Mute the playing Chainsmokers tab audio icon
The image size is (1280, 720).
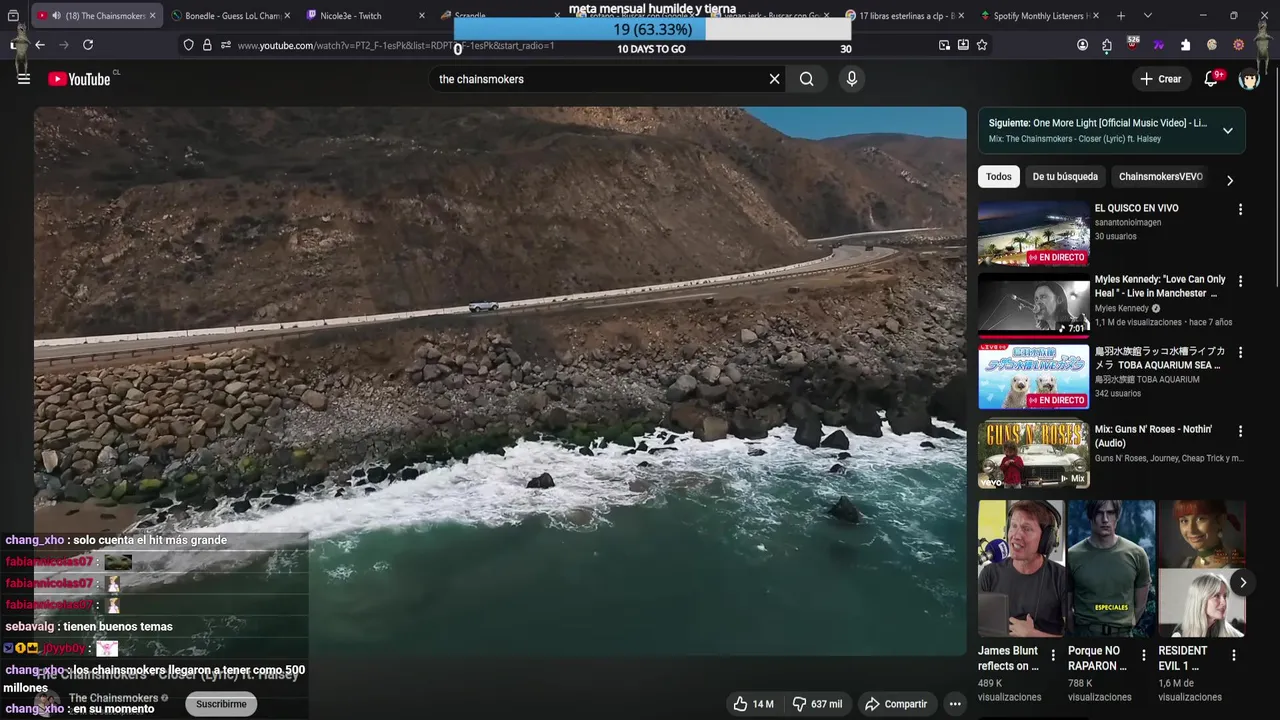coord(57,16)
